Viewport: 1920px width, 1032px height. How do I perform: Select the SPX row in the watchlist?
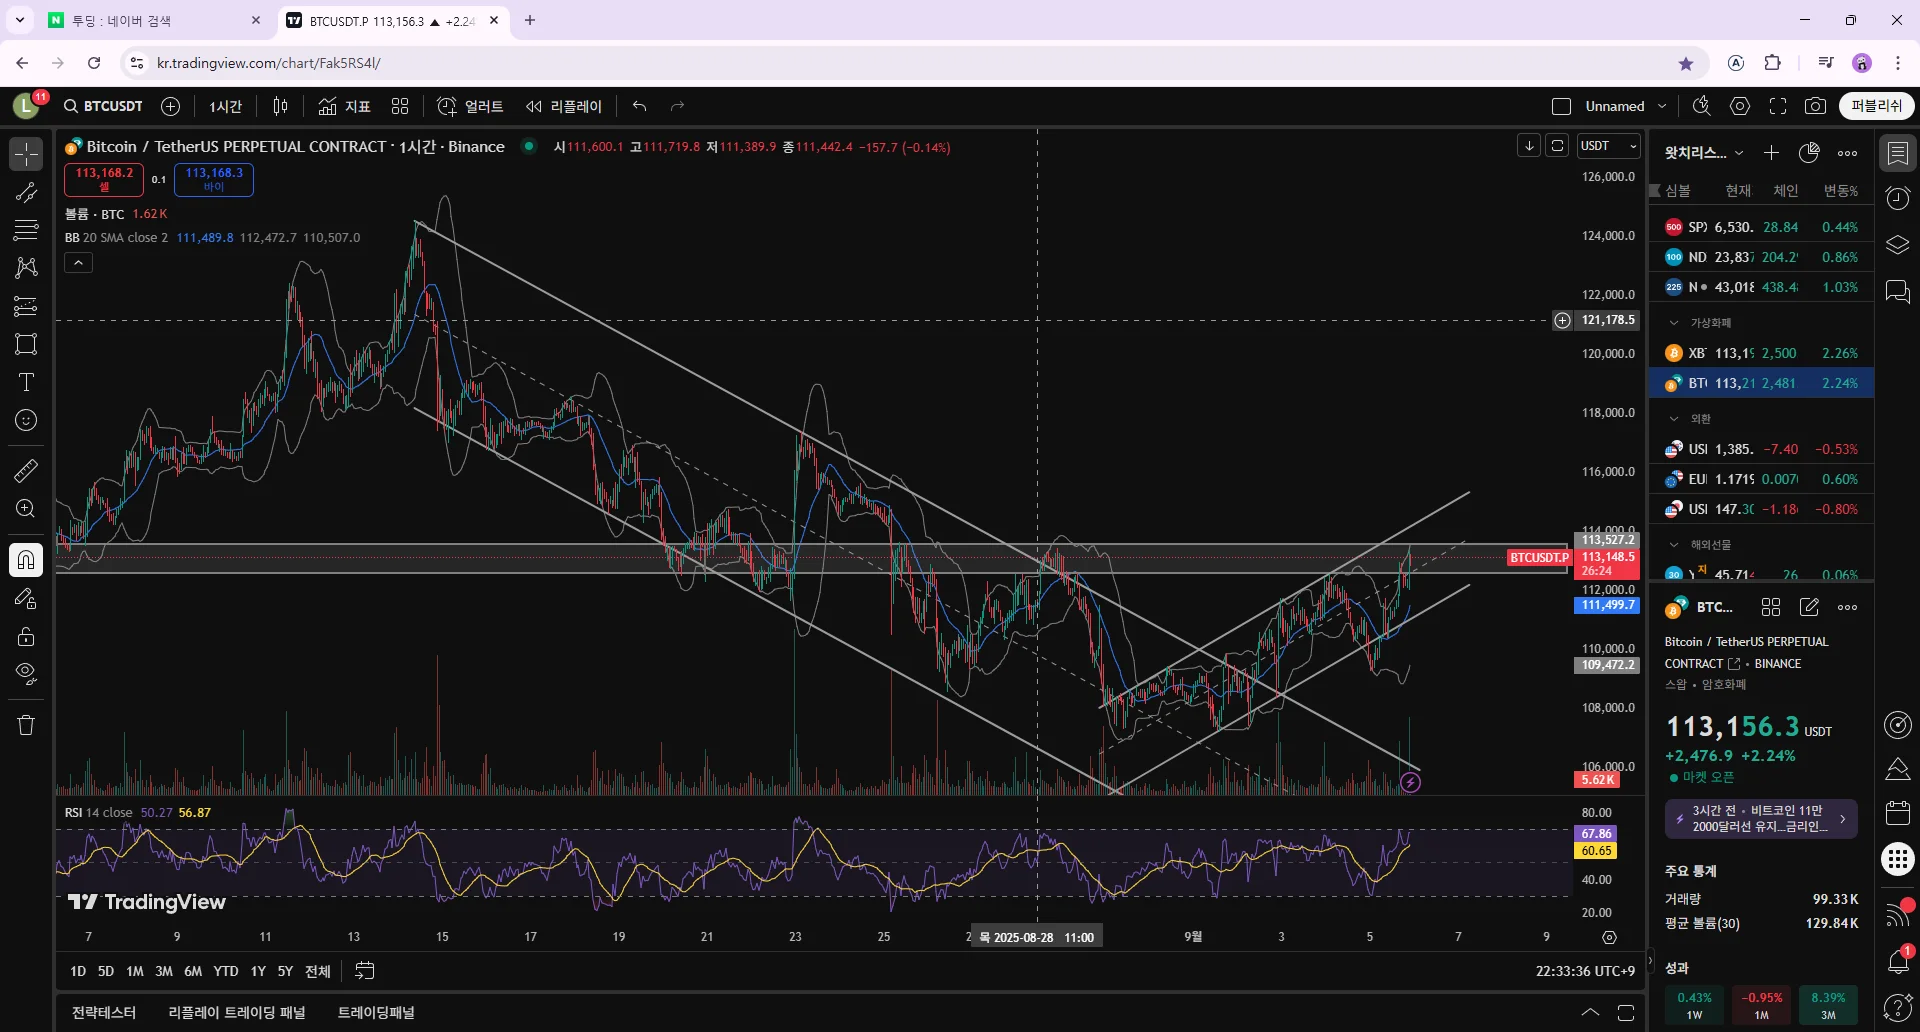[x=1761, y=227]
